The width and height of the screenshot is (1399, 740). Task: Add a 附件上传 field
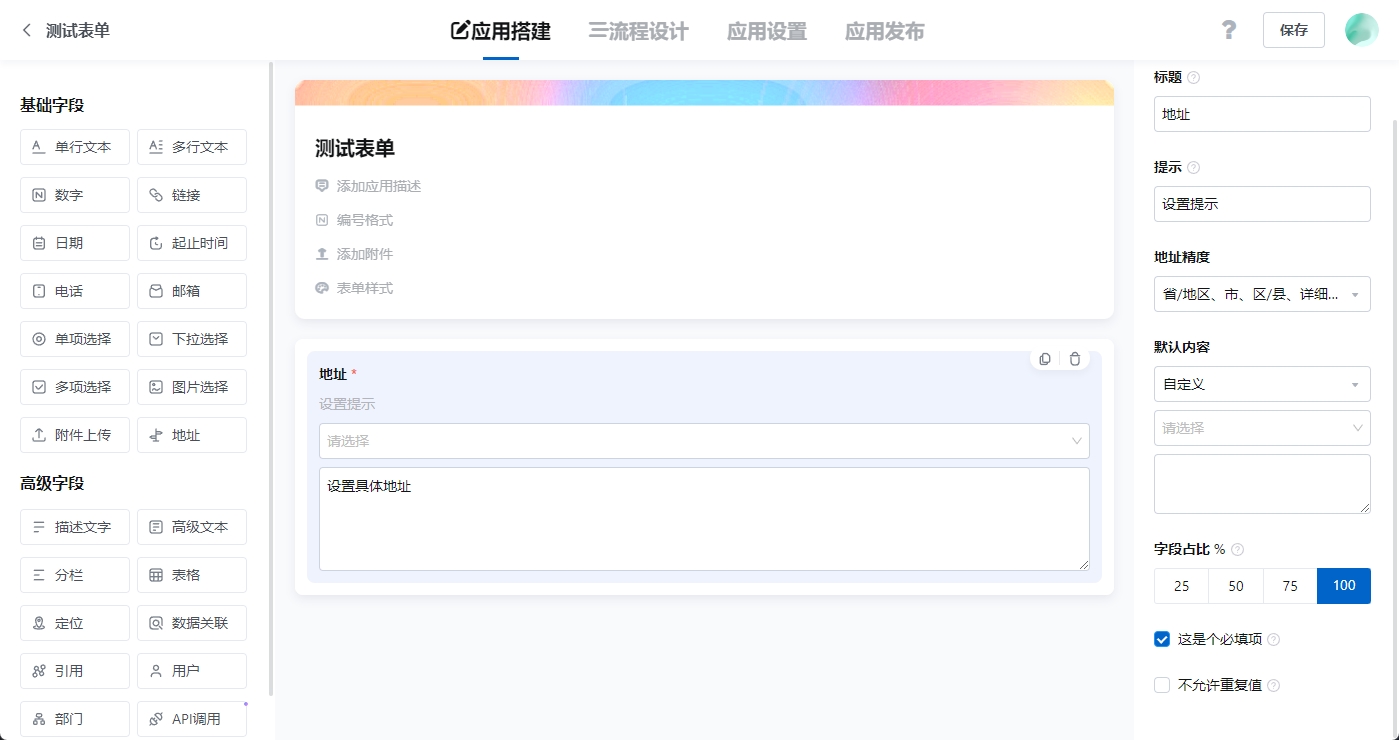[74, 434]
